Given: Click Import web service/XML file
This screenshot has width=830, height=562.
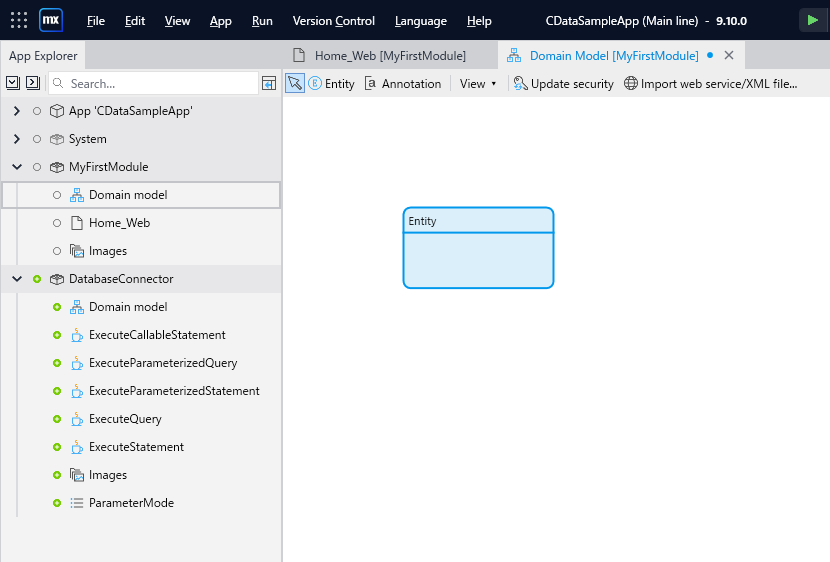Looking at the screenshot, I should tap(710, 84).
